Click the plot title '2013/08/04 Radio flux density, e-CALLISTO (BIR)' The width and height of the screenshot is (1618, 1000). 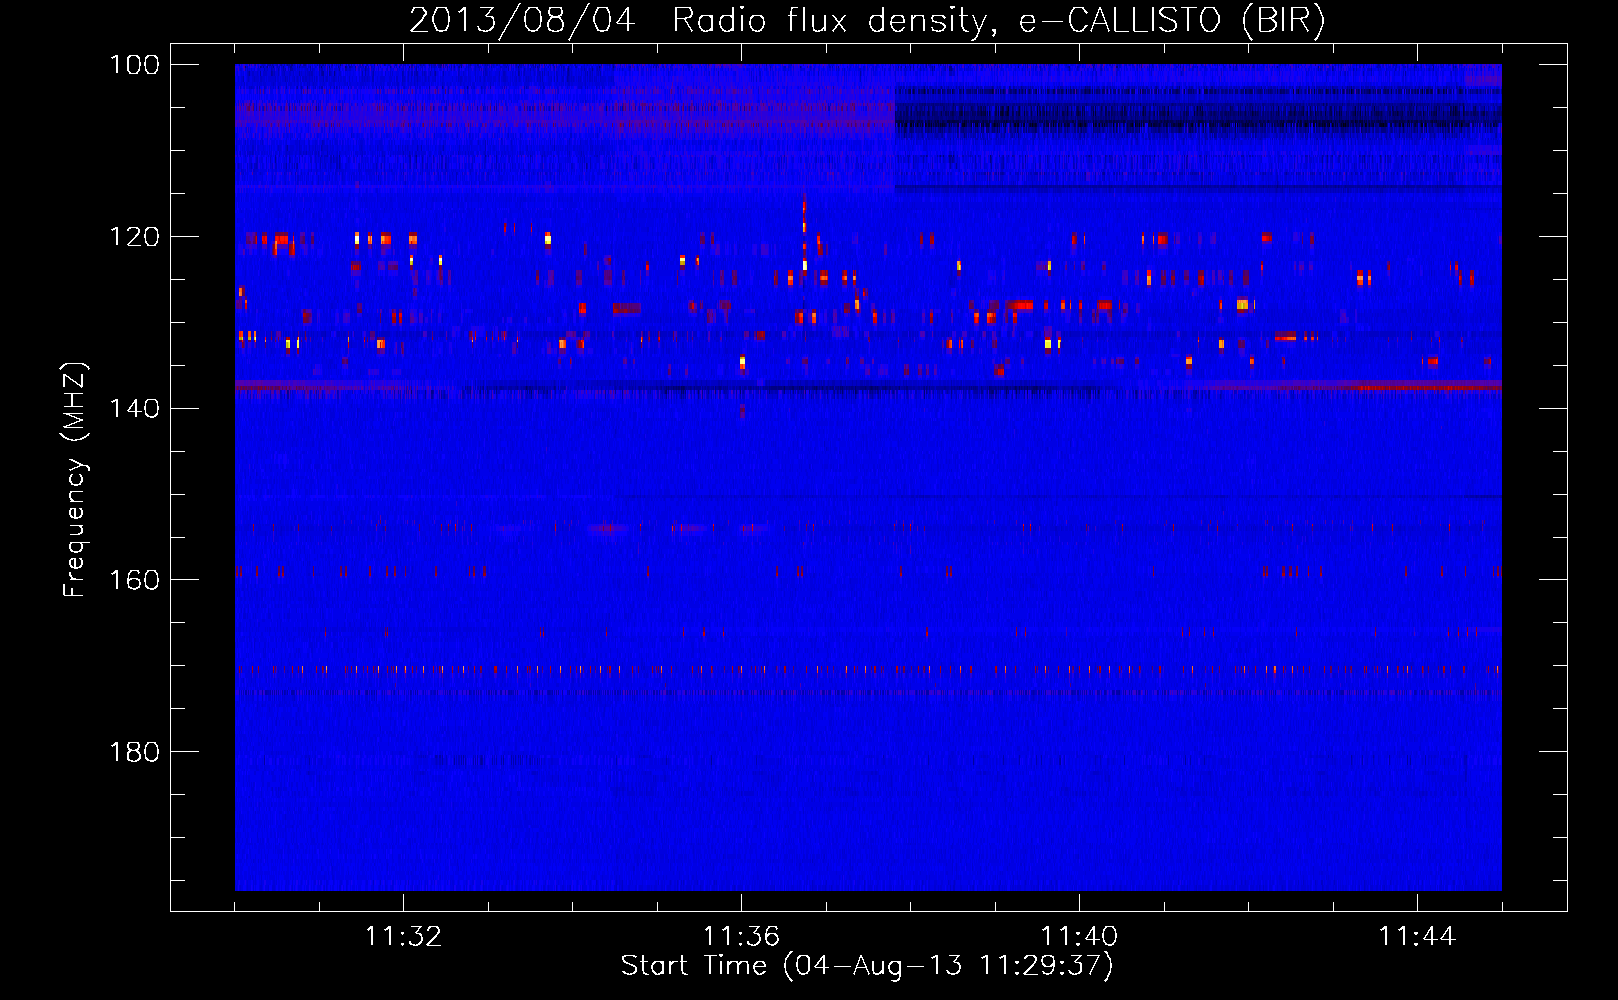867,20
